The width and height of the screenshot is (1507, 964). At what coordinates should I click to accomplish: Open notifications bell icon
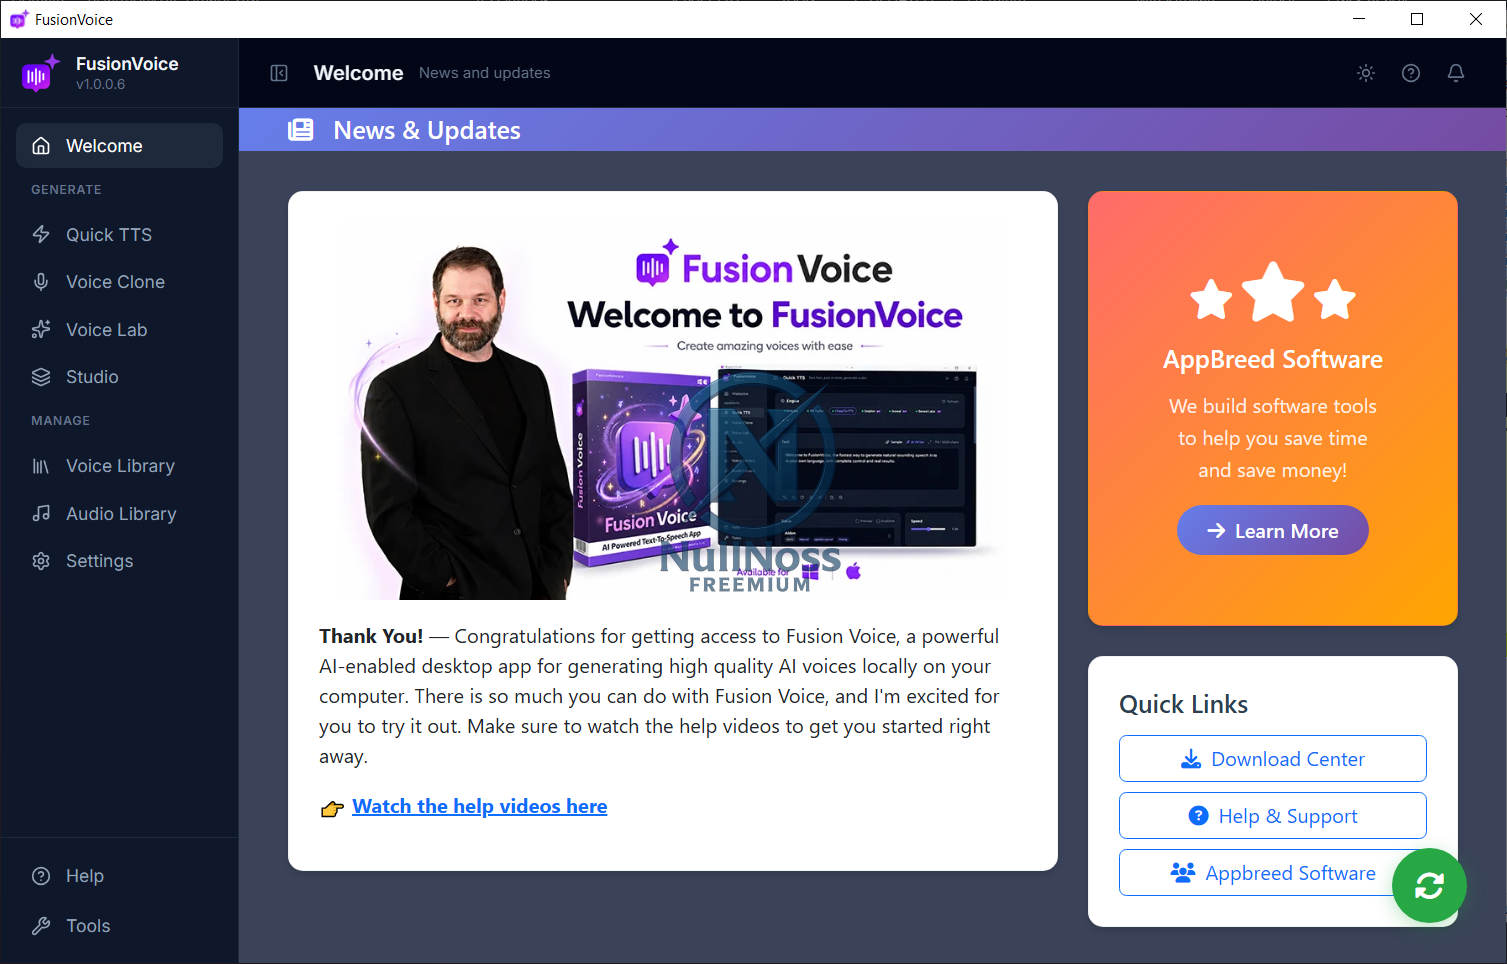point(1456,73)
